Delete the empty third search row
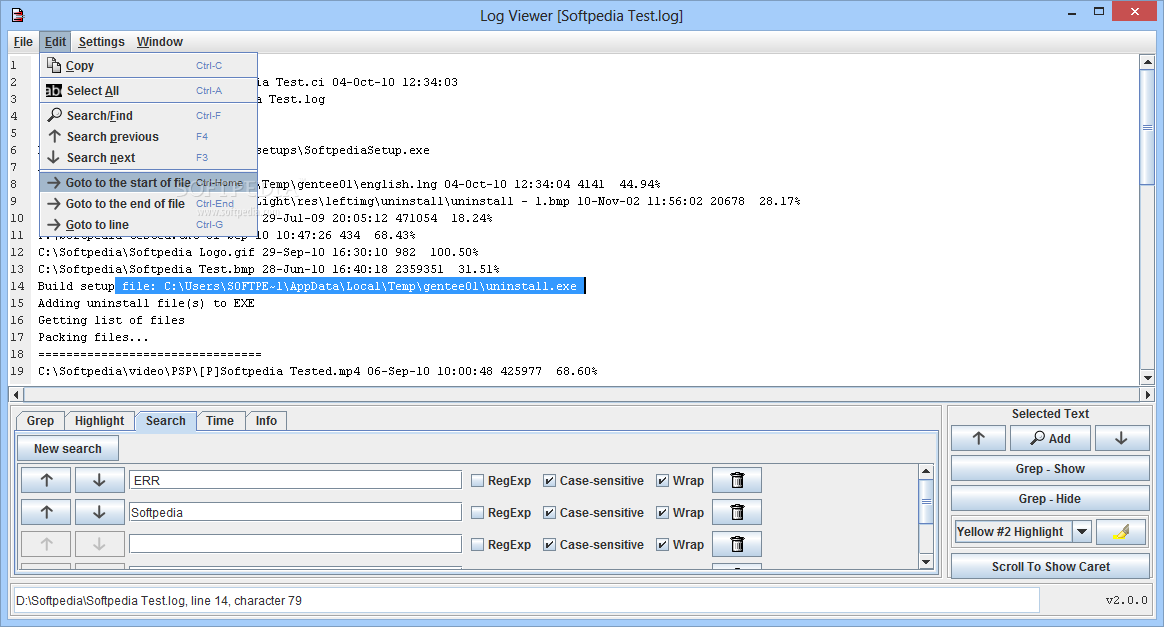The width and height of the screenshot is (1164, 627). (737, 544)
